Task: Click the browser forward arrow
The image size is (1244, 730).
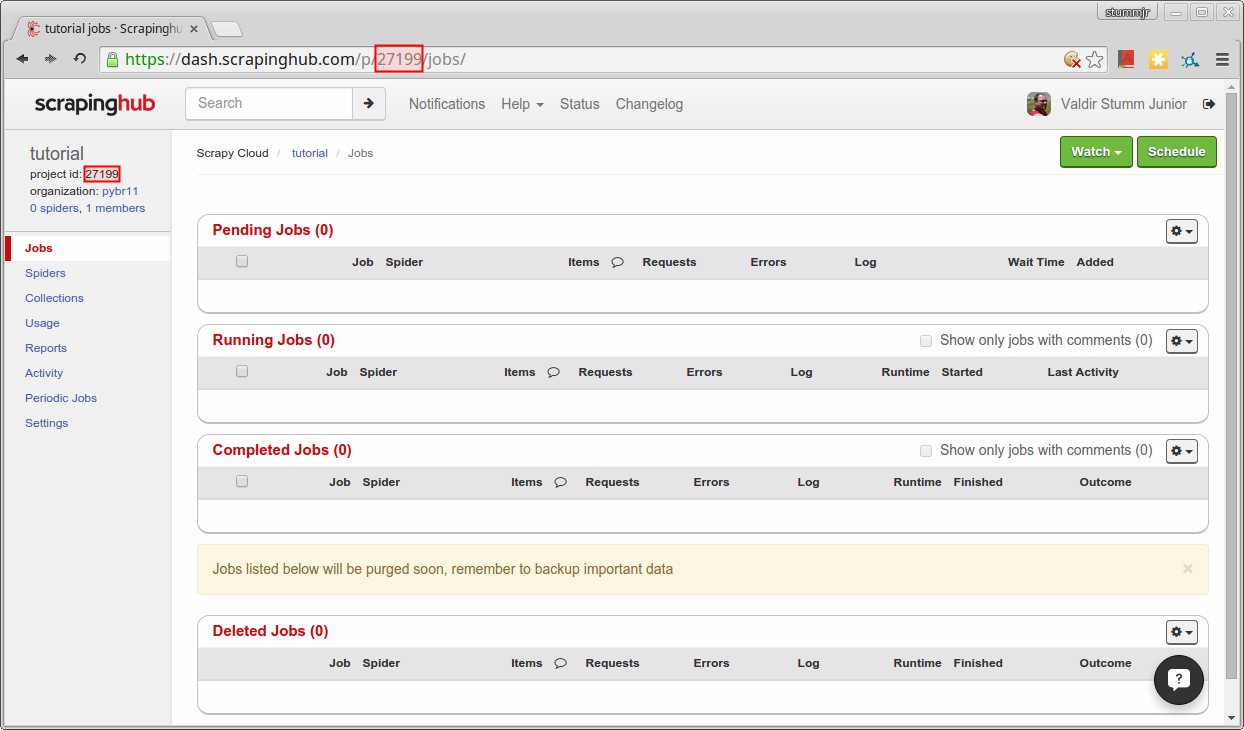Action: point(50,59)
